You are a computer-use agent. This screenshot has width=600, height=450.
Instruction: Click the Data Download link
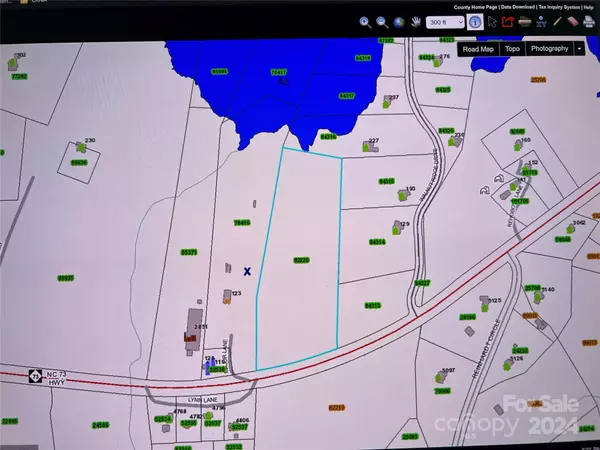click(517, 7)
